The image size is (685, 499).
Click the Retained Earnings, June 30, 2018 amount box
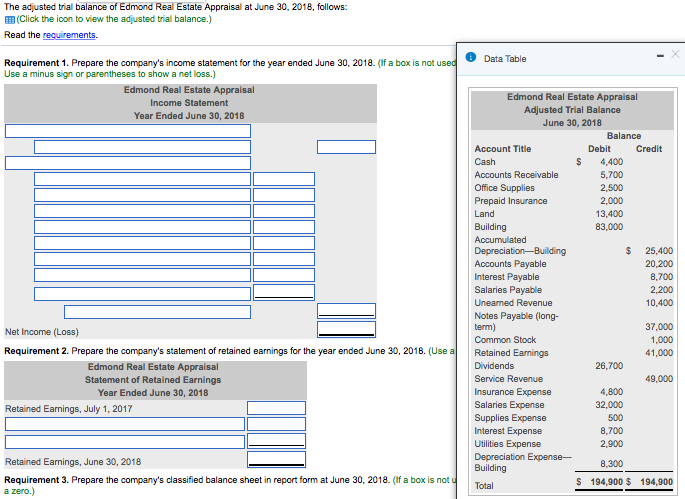coord(277,459)
